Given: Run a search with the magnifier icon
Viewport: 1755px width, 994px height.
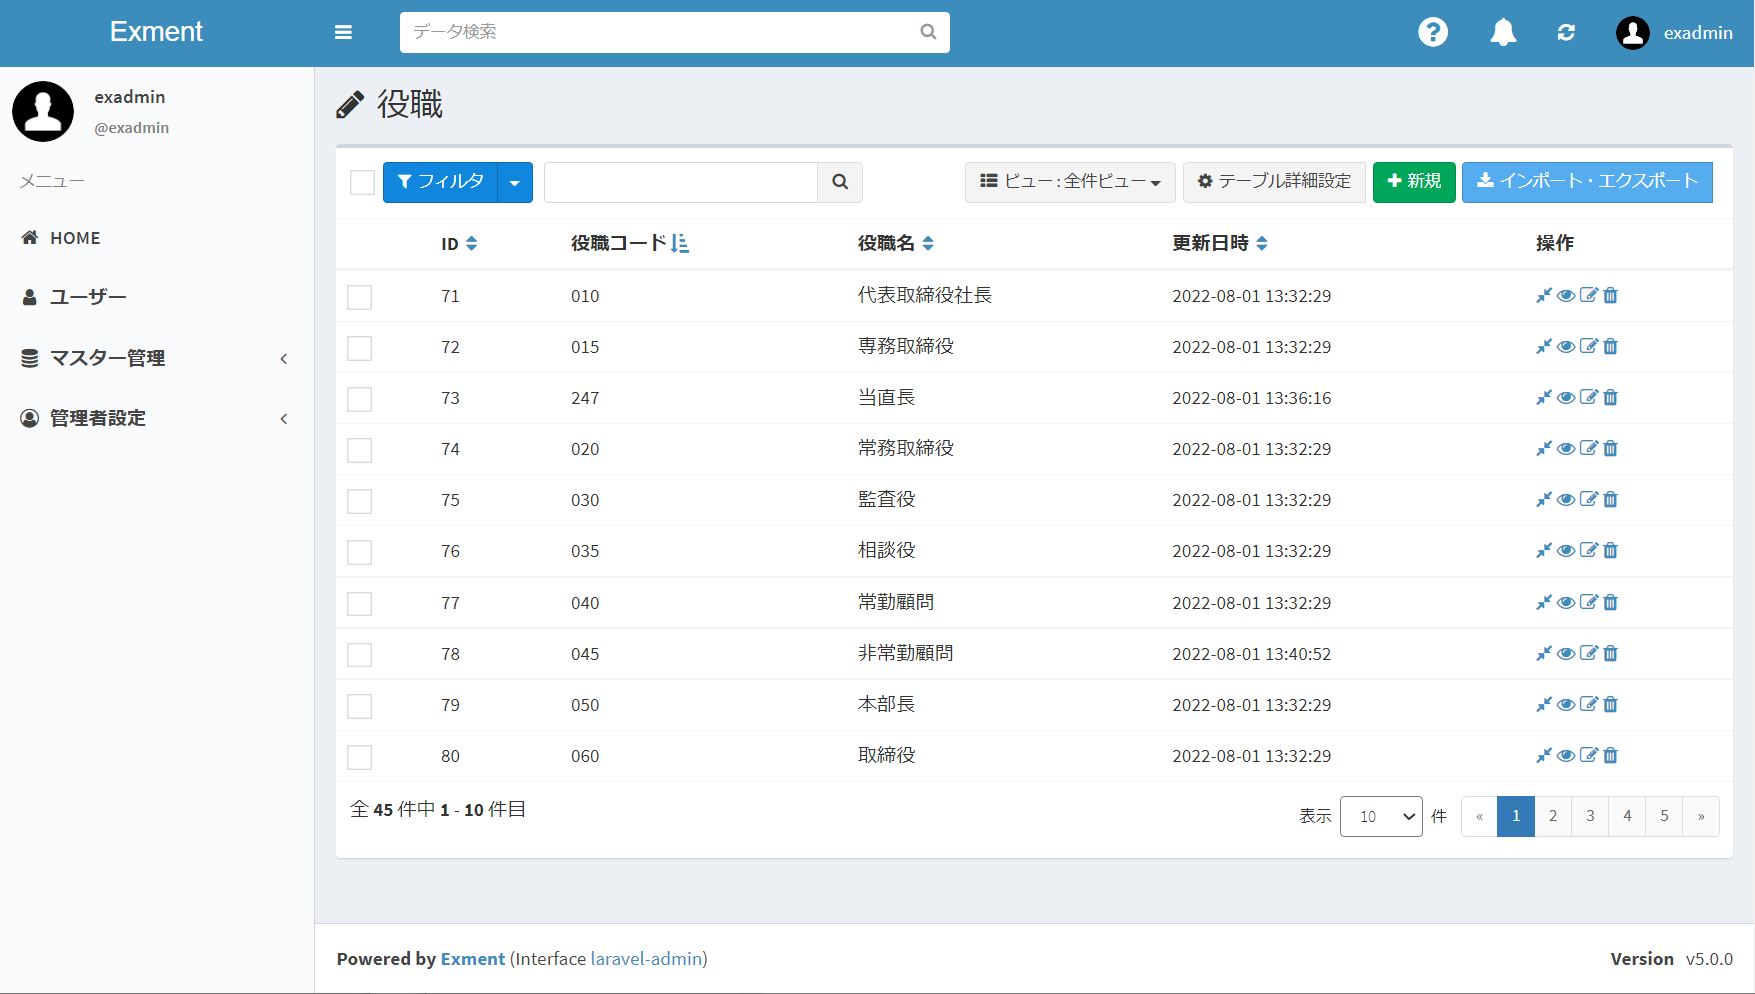Looking at the screenshot, I should 839,182.
